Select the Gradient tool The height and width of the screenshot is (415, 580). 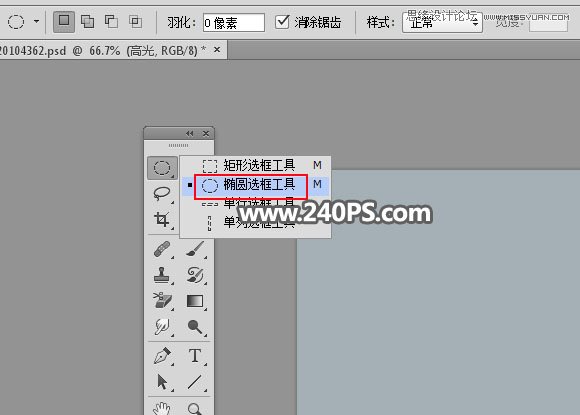[x=195, y=301]
